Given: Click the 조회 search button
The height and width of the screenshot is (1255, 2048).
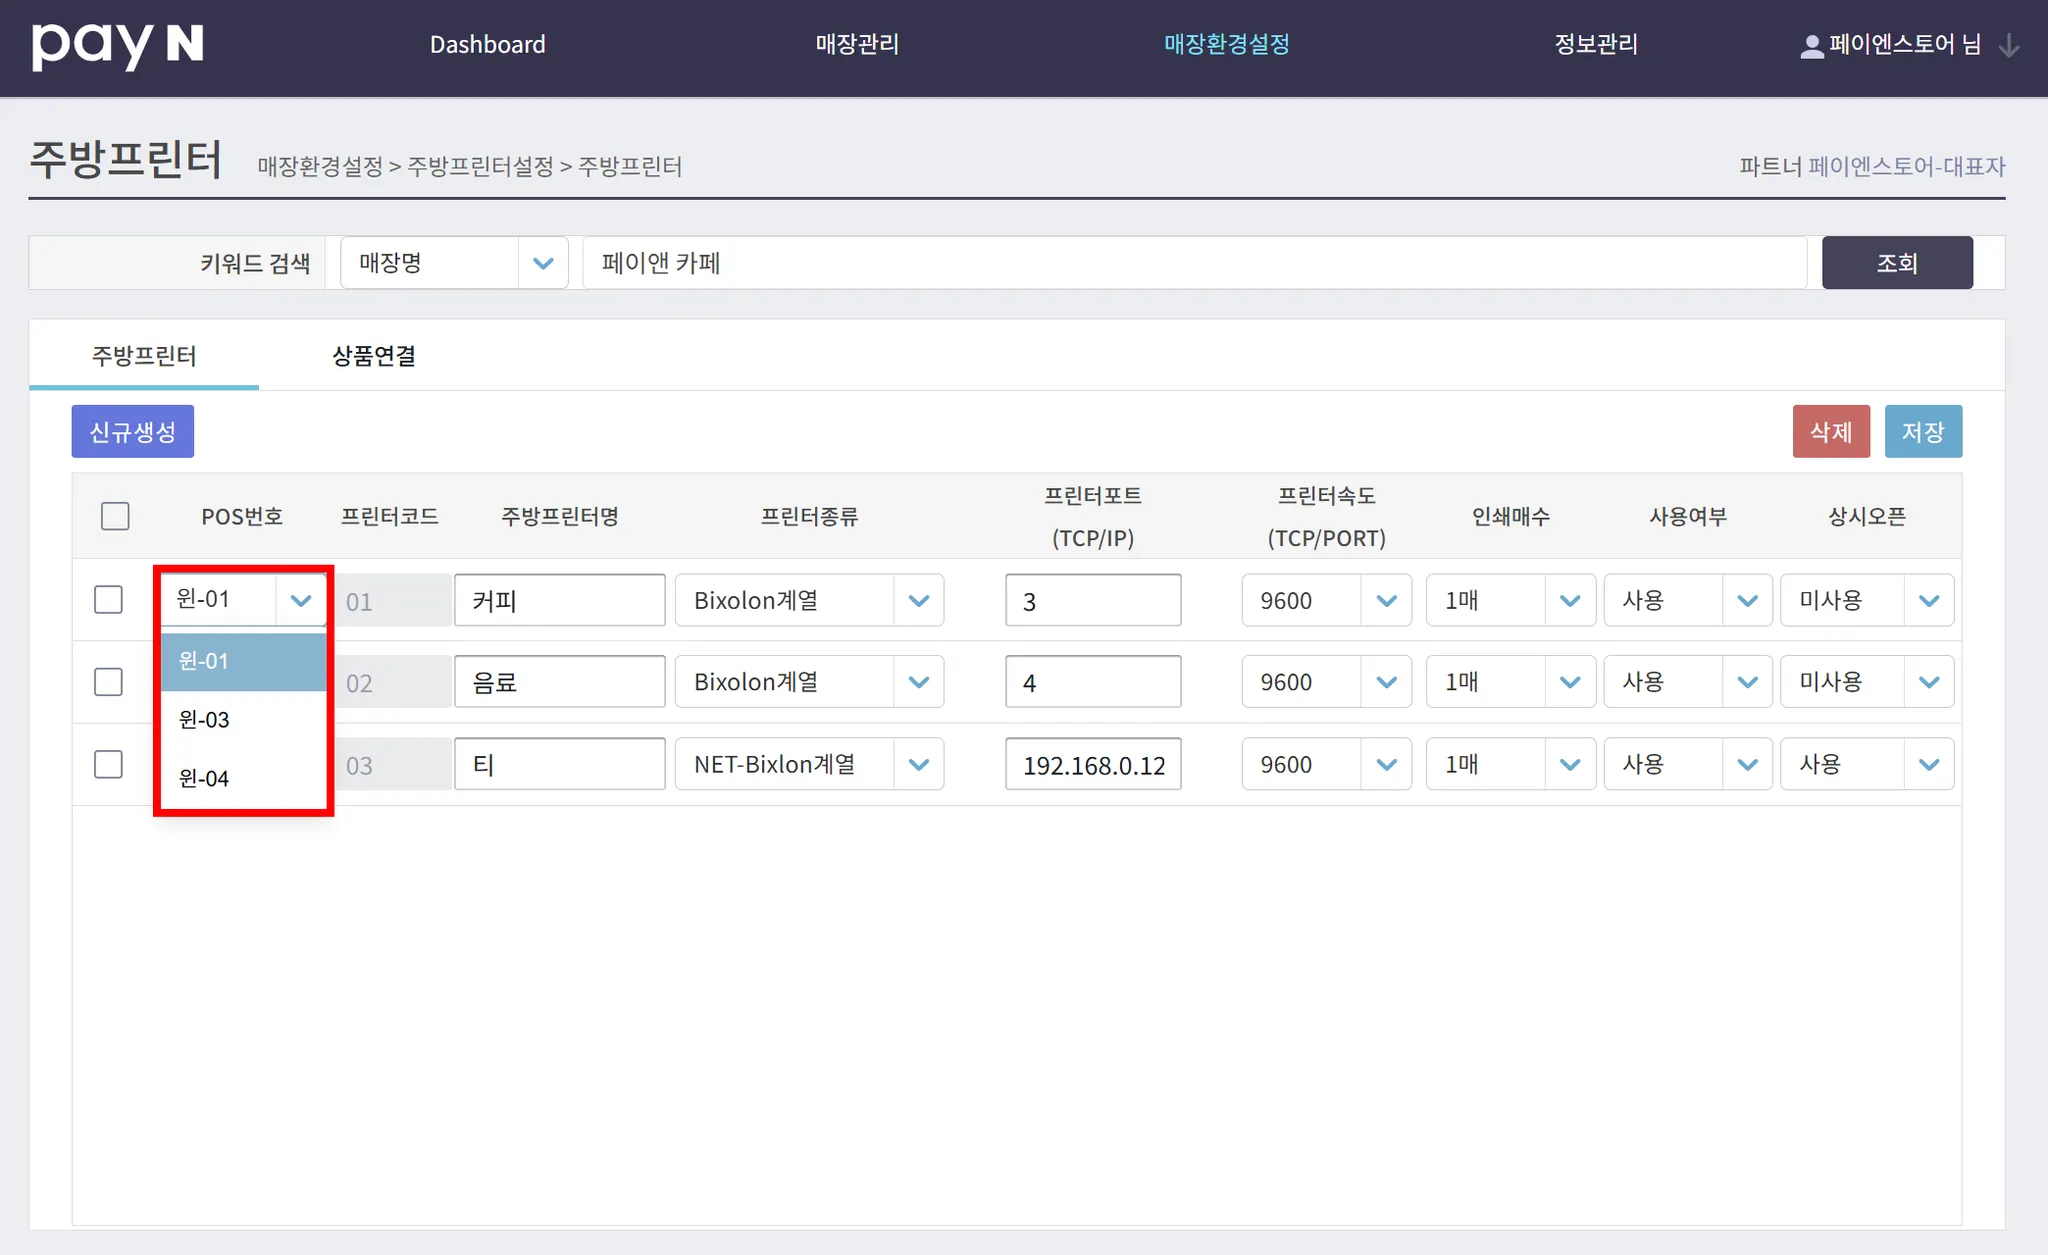Looking at the screenshot, I should pyautogui.click(x=1896, y=263).
